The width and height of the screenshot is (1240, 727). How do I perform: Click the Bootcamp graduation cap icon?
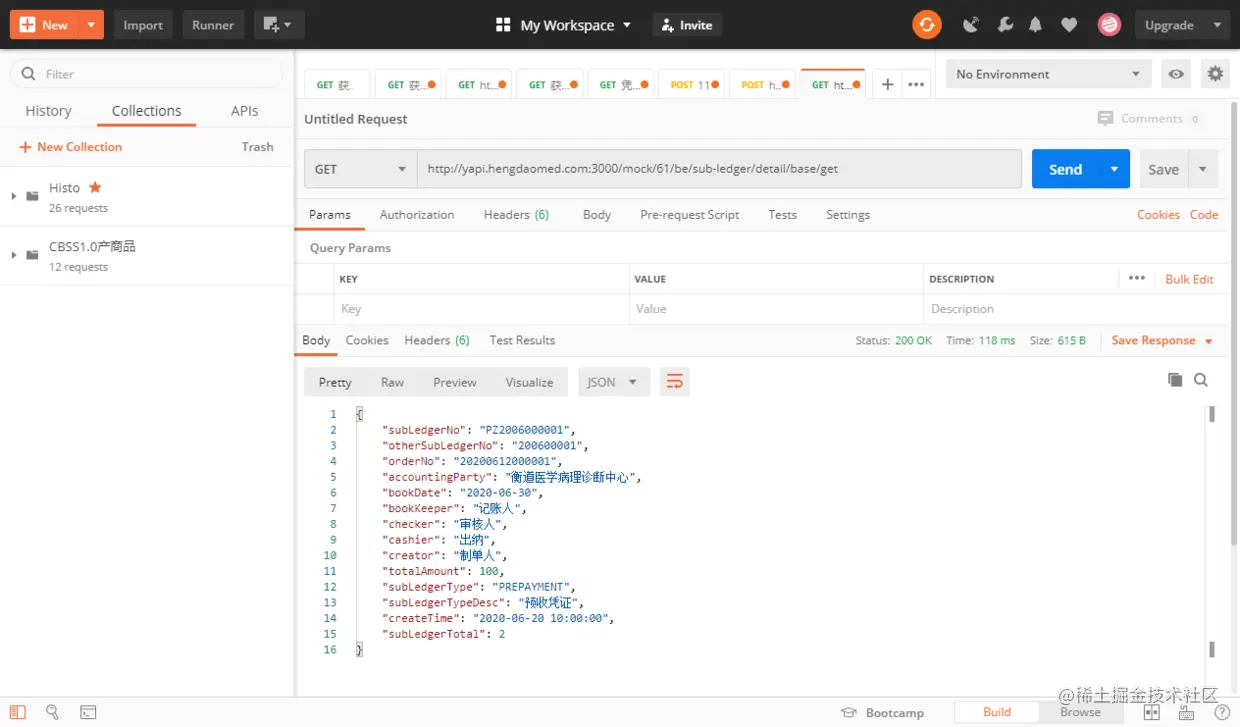tap(849, 713)
